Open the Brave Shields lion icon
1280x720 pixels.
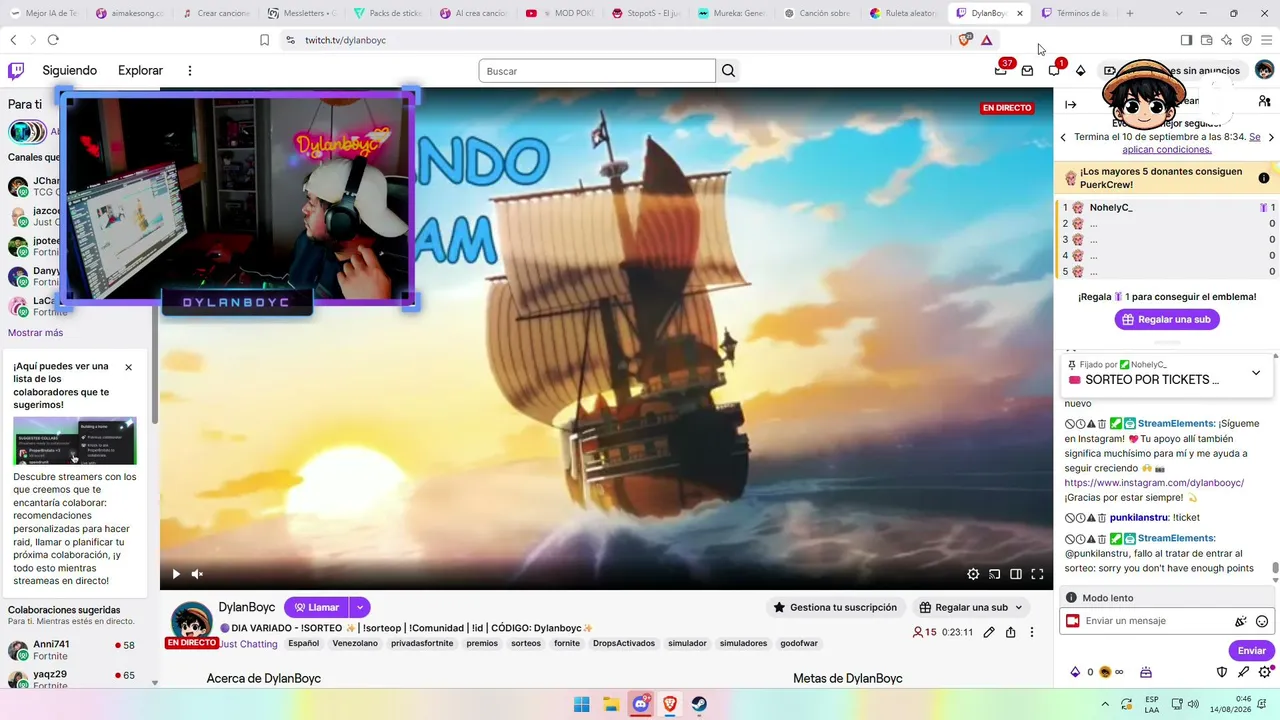point(965,40)
